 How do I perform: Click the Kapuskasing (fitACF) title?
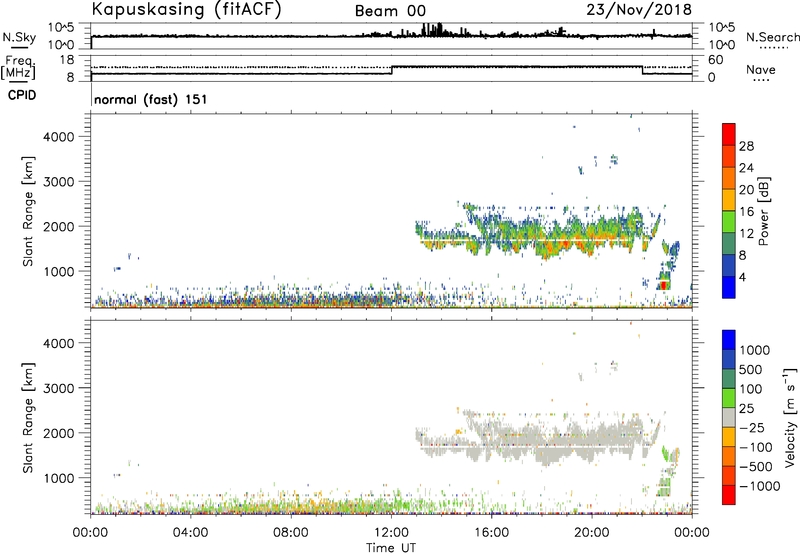tap(186, 10)
